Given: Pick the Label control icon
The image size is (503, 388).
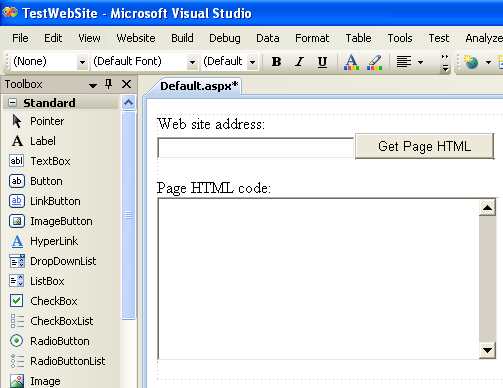Looking at the screenshot, I should tap(17, 141).
